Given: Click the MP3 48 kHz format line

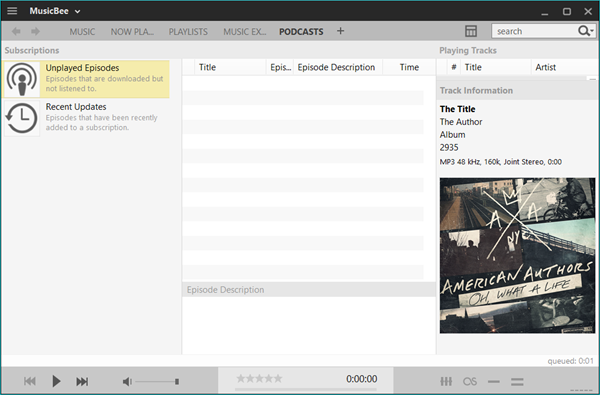Looking at the screenshot, I should 501,162.
